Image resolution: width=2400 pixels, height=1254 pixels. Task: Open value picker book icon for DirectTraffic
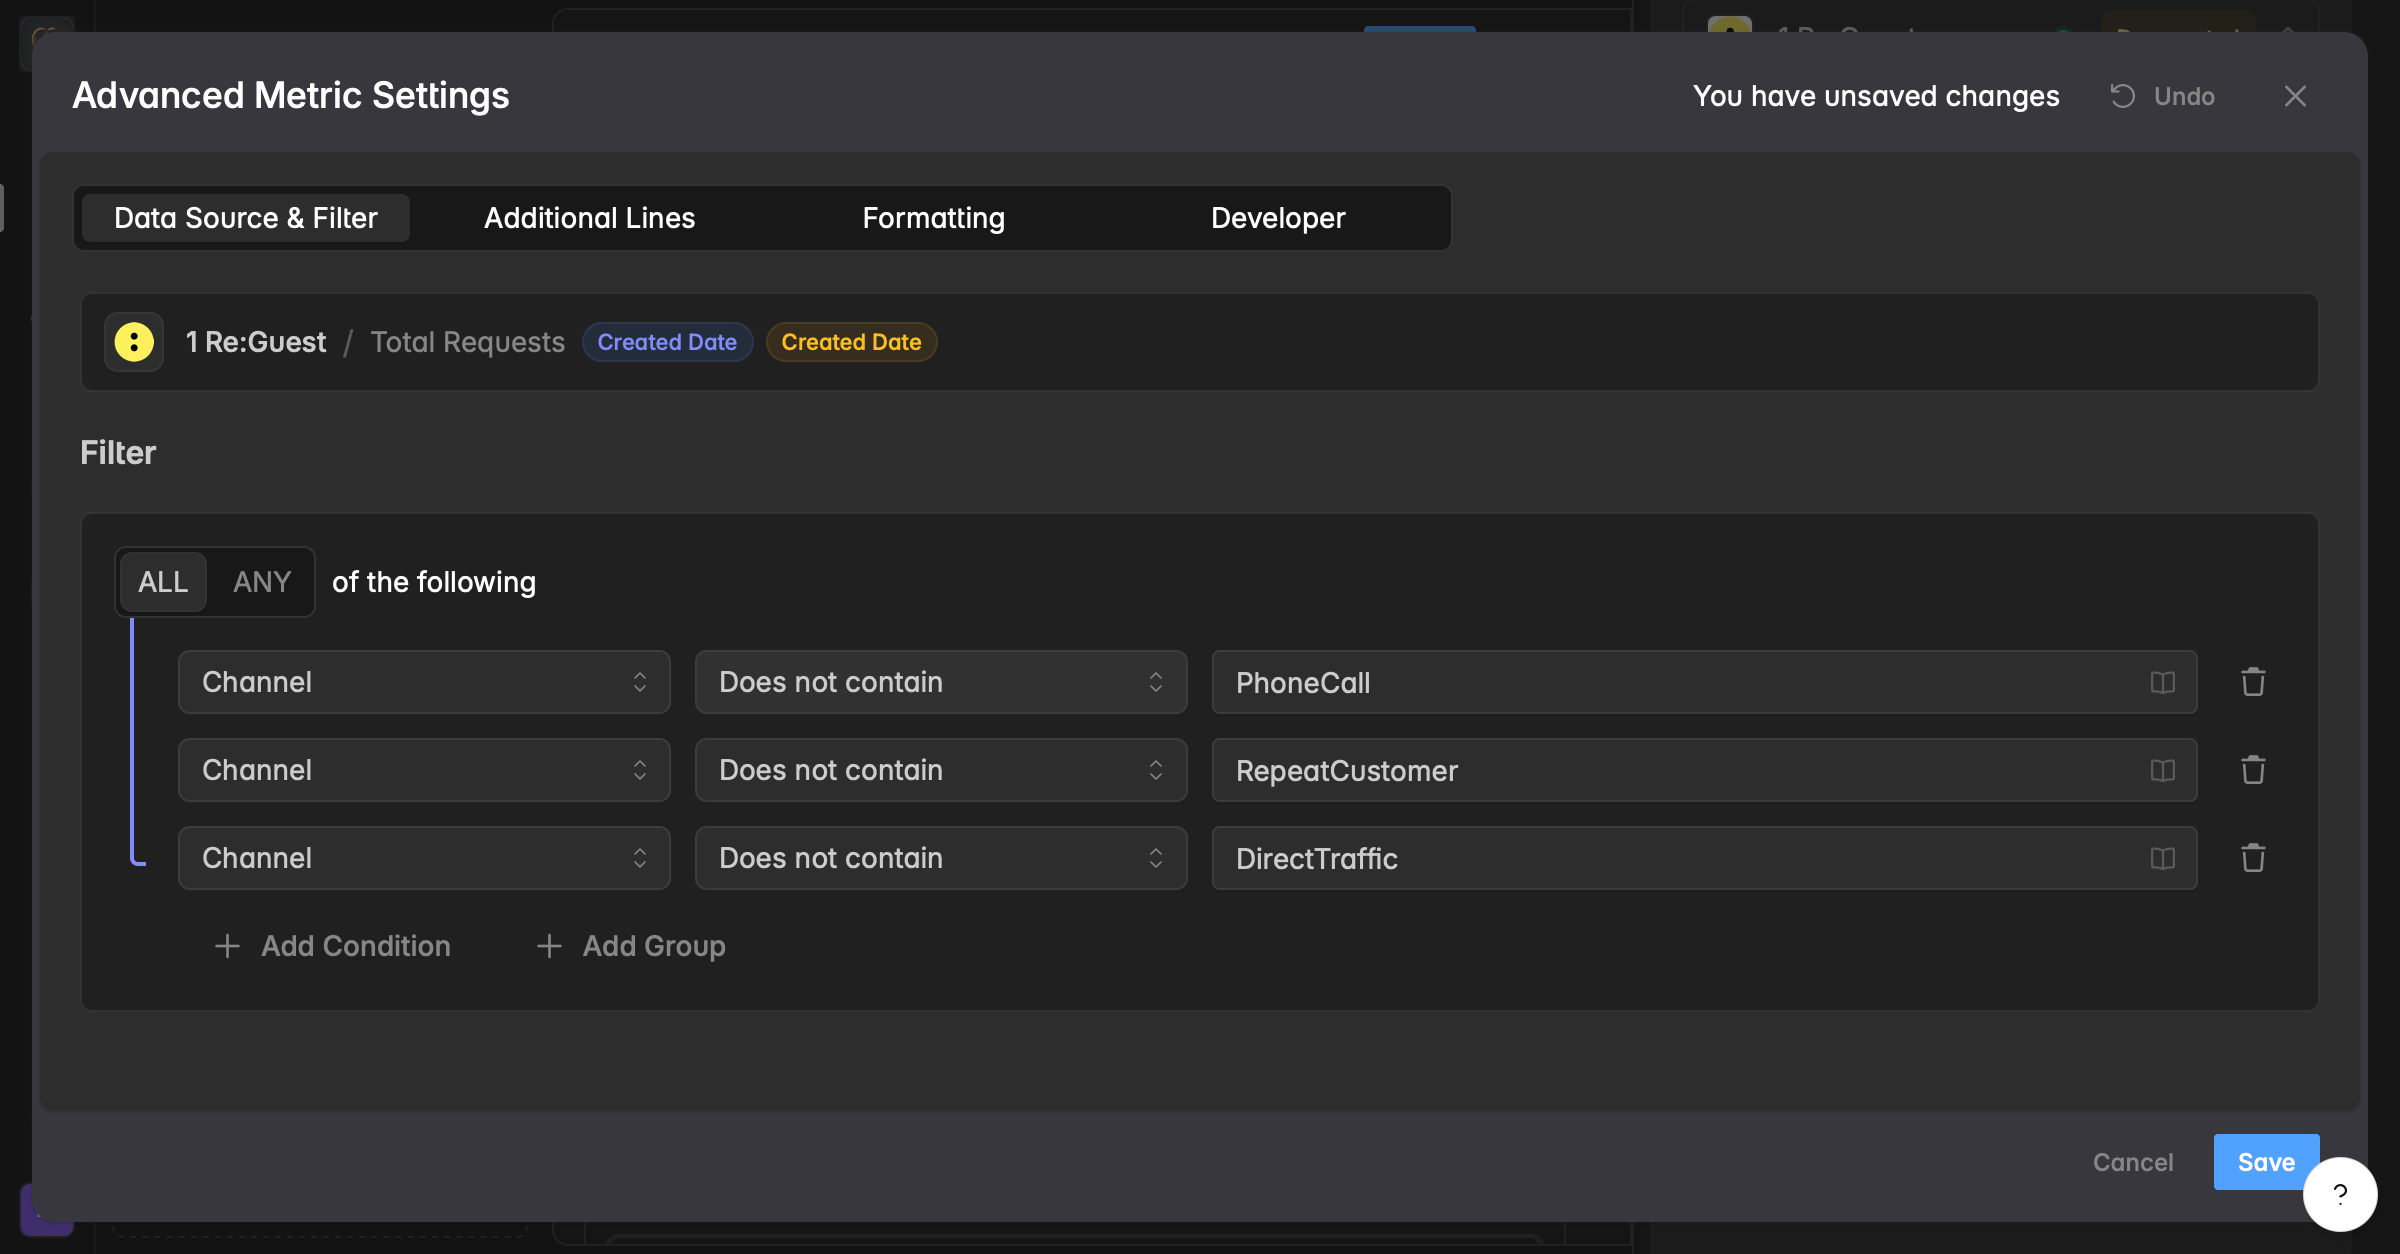point(2163,858)
